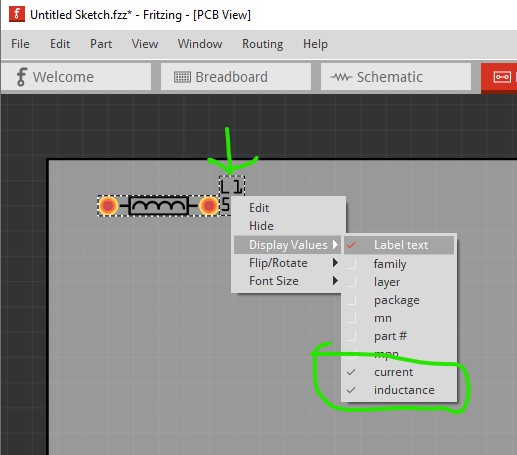Click the right orange solder pad of the inductor
Screen dimensions: 517x455
[209, 206]
